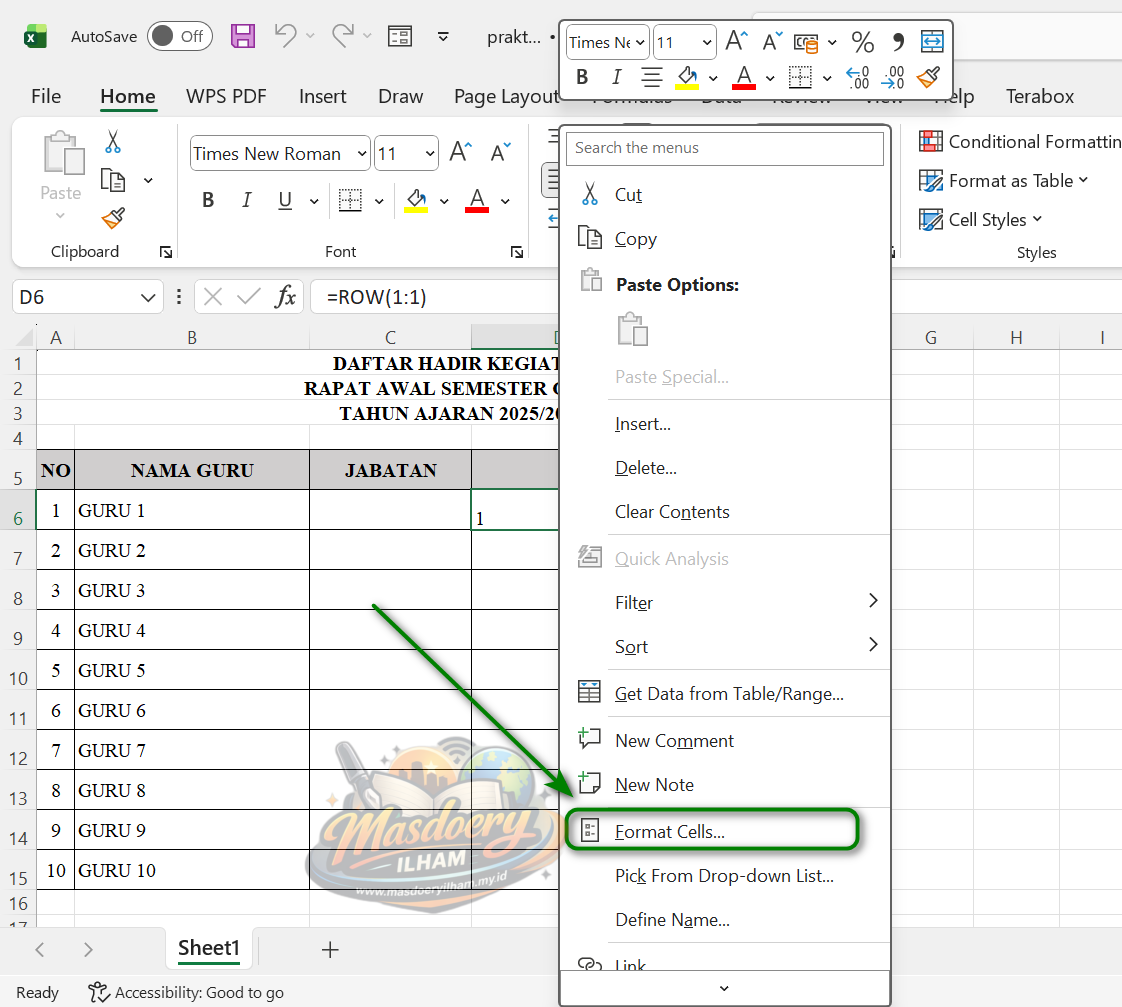This screenshot has height=1007, width=1122.
Task: Toggle Italic in the mini toolbar
Action: pyautogui.click(x=617, y=77)
